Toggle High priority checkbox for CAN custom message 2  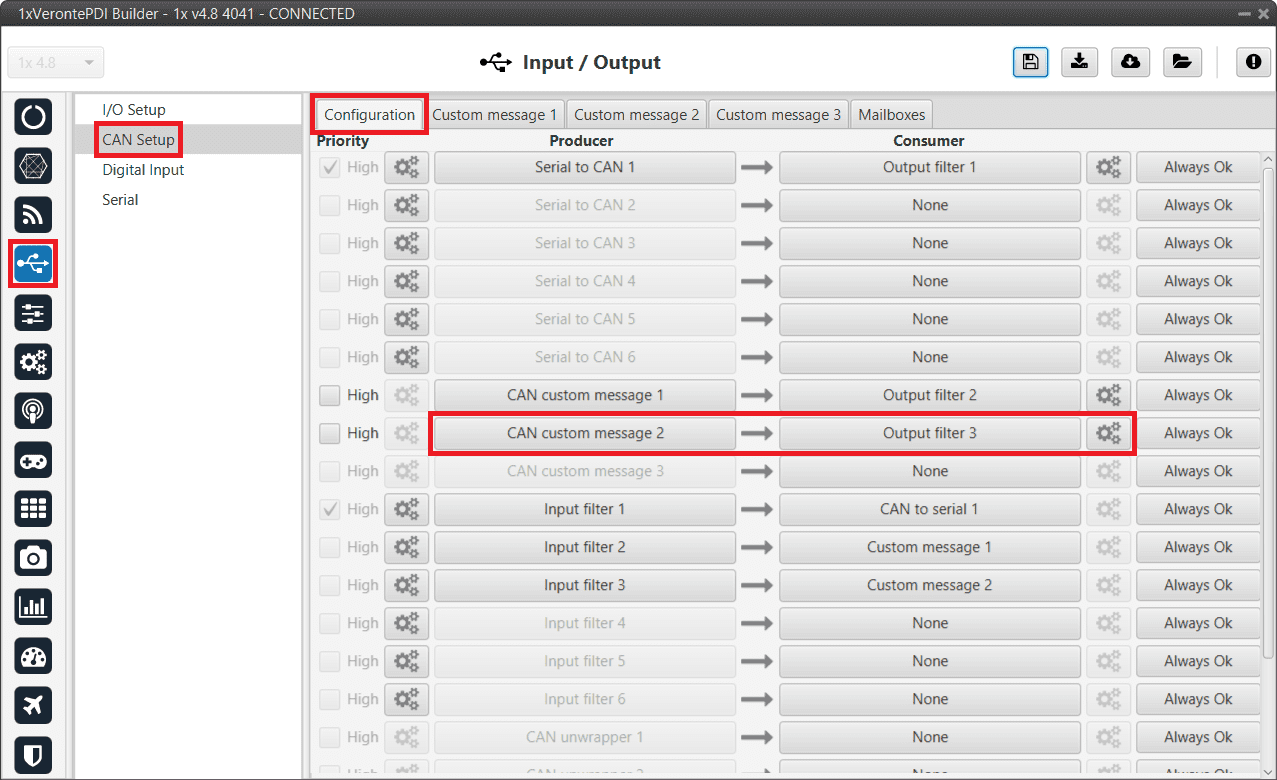click(330, 433)
